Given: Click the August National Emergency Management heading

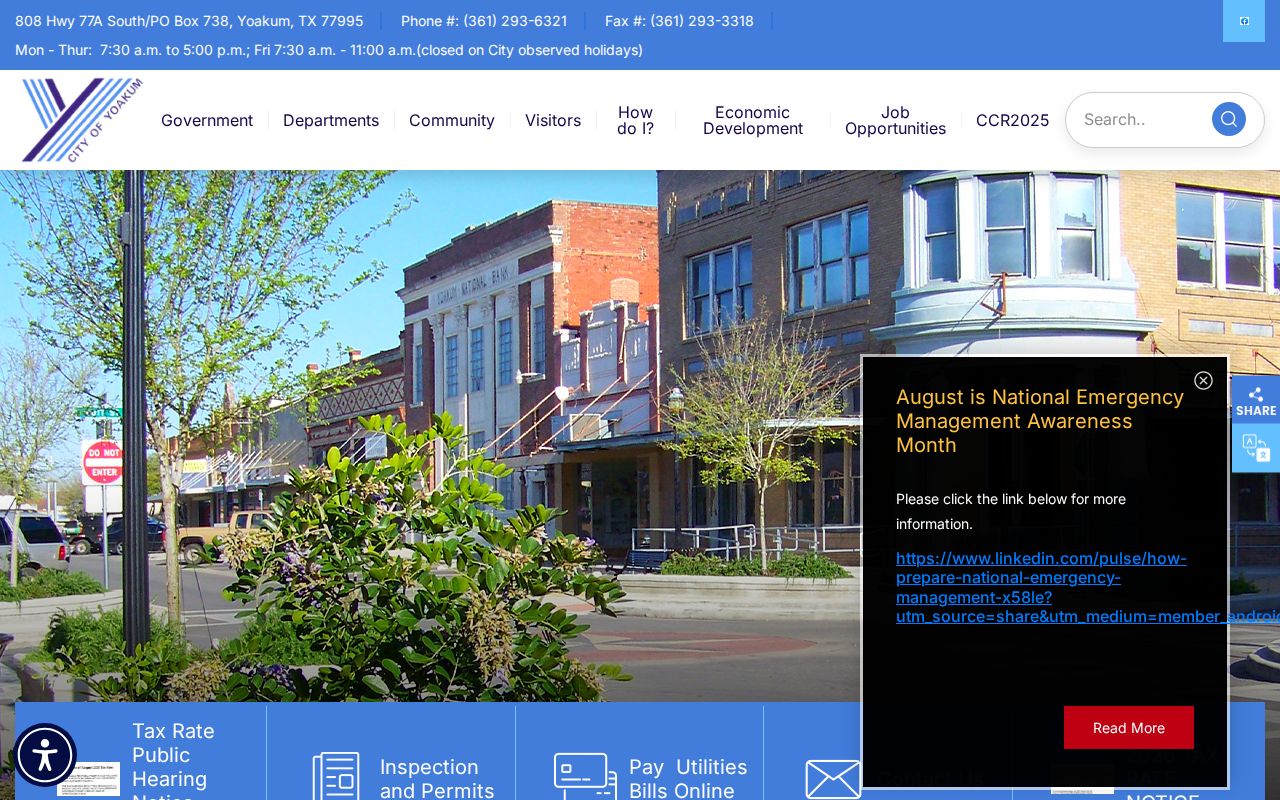Looking at the screenshot, I should tap(1040, 421).
